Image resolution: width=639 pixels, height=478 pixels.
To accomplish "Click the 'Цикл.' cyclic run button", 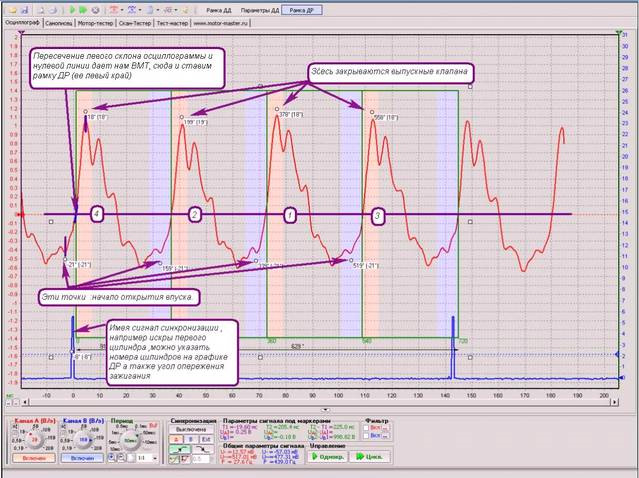I will (370, 457).
